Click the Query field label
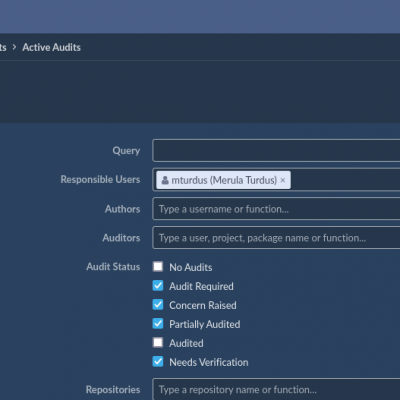The width and height of the screenshot is (400, 400). click(126, 151)
